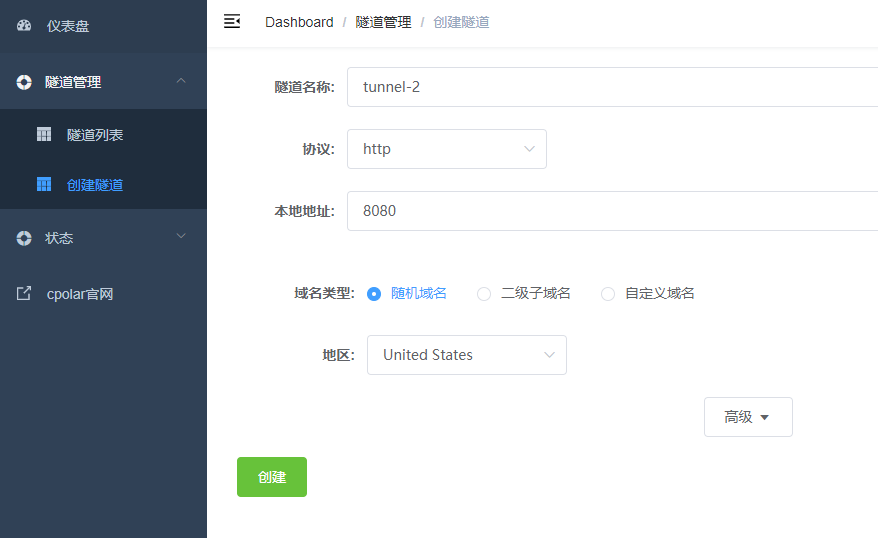Screen dimensions: 878x538
Task: Click 隧道管理 in the breadcrumb
Action: (384, 22)
